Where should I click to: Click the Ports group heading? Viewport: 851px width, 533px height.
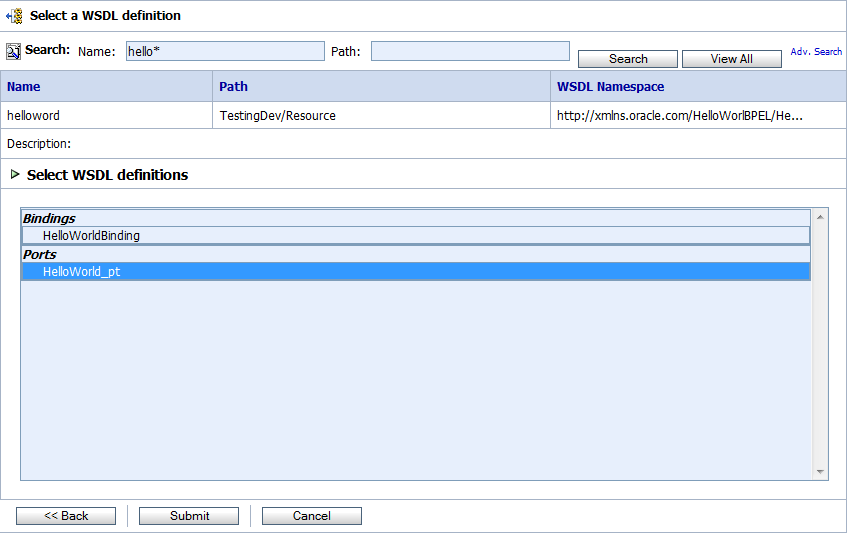coord(39,254)
